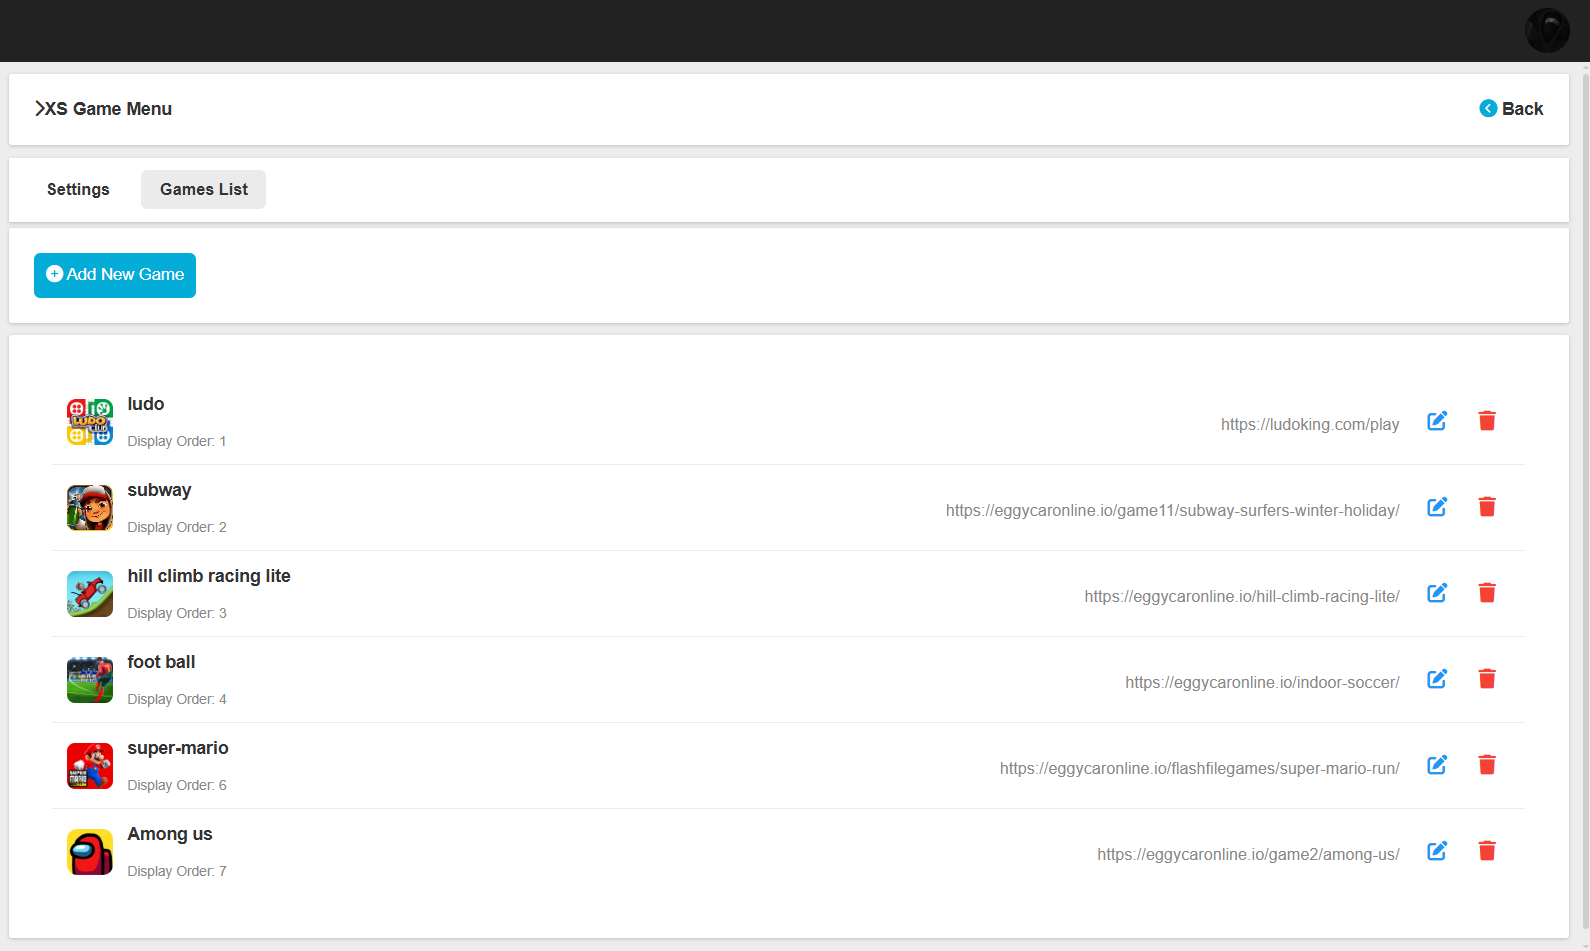Viewport: 1590px width, 951px height.
Task: Edit the Among us game entry
Action: (x=1437, y=851)
